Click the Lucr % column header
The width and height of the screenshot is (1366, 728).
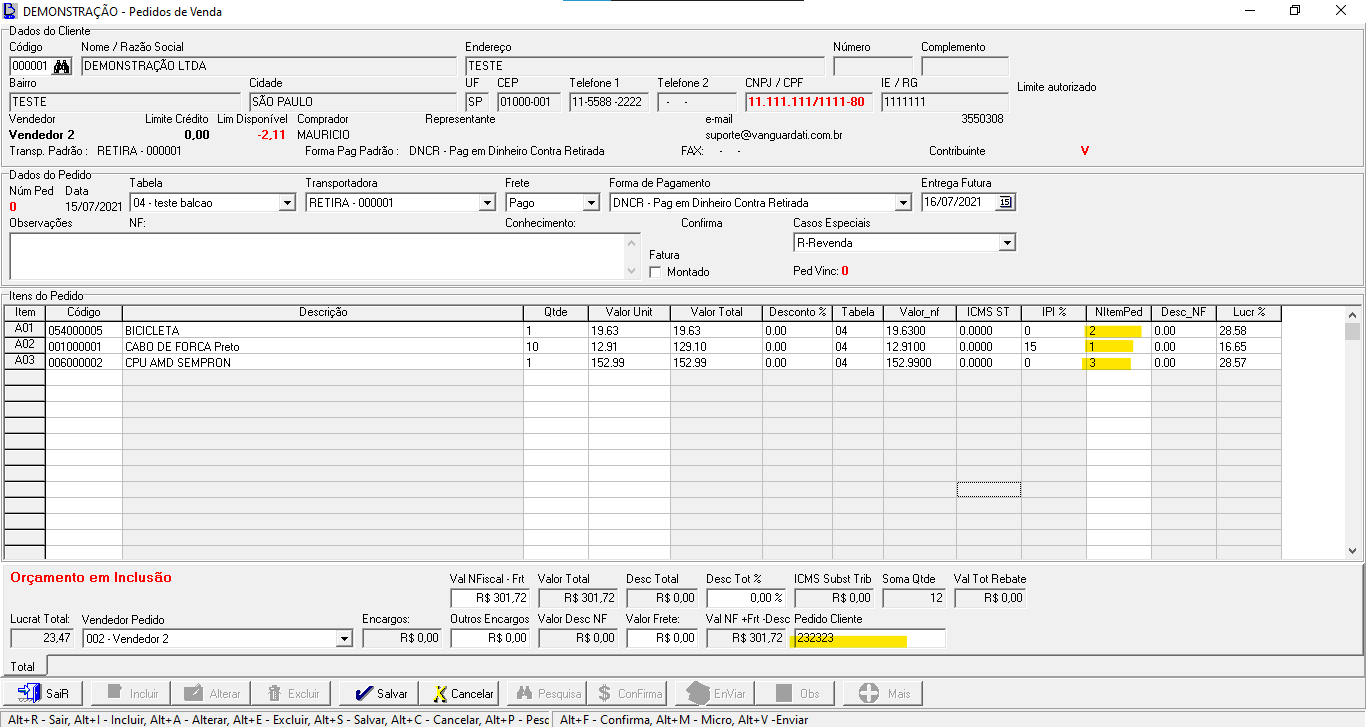coord(1249,312)
